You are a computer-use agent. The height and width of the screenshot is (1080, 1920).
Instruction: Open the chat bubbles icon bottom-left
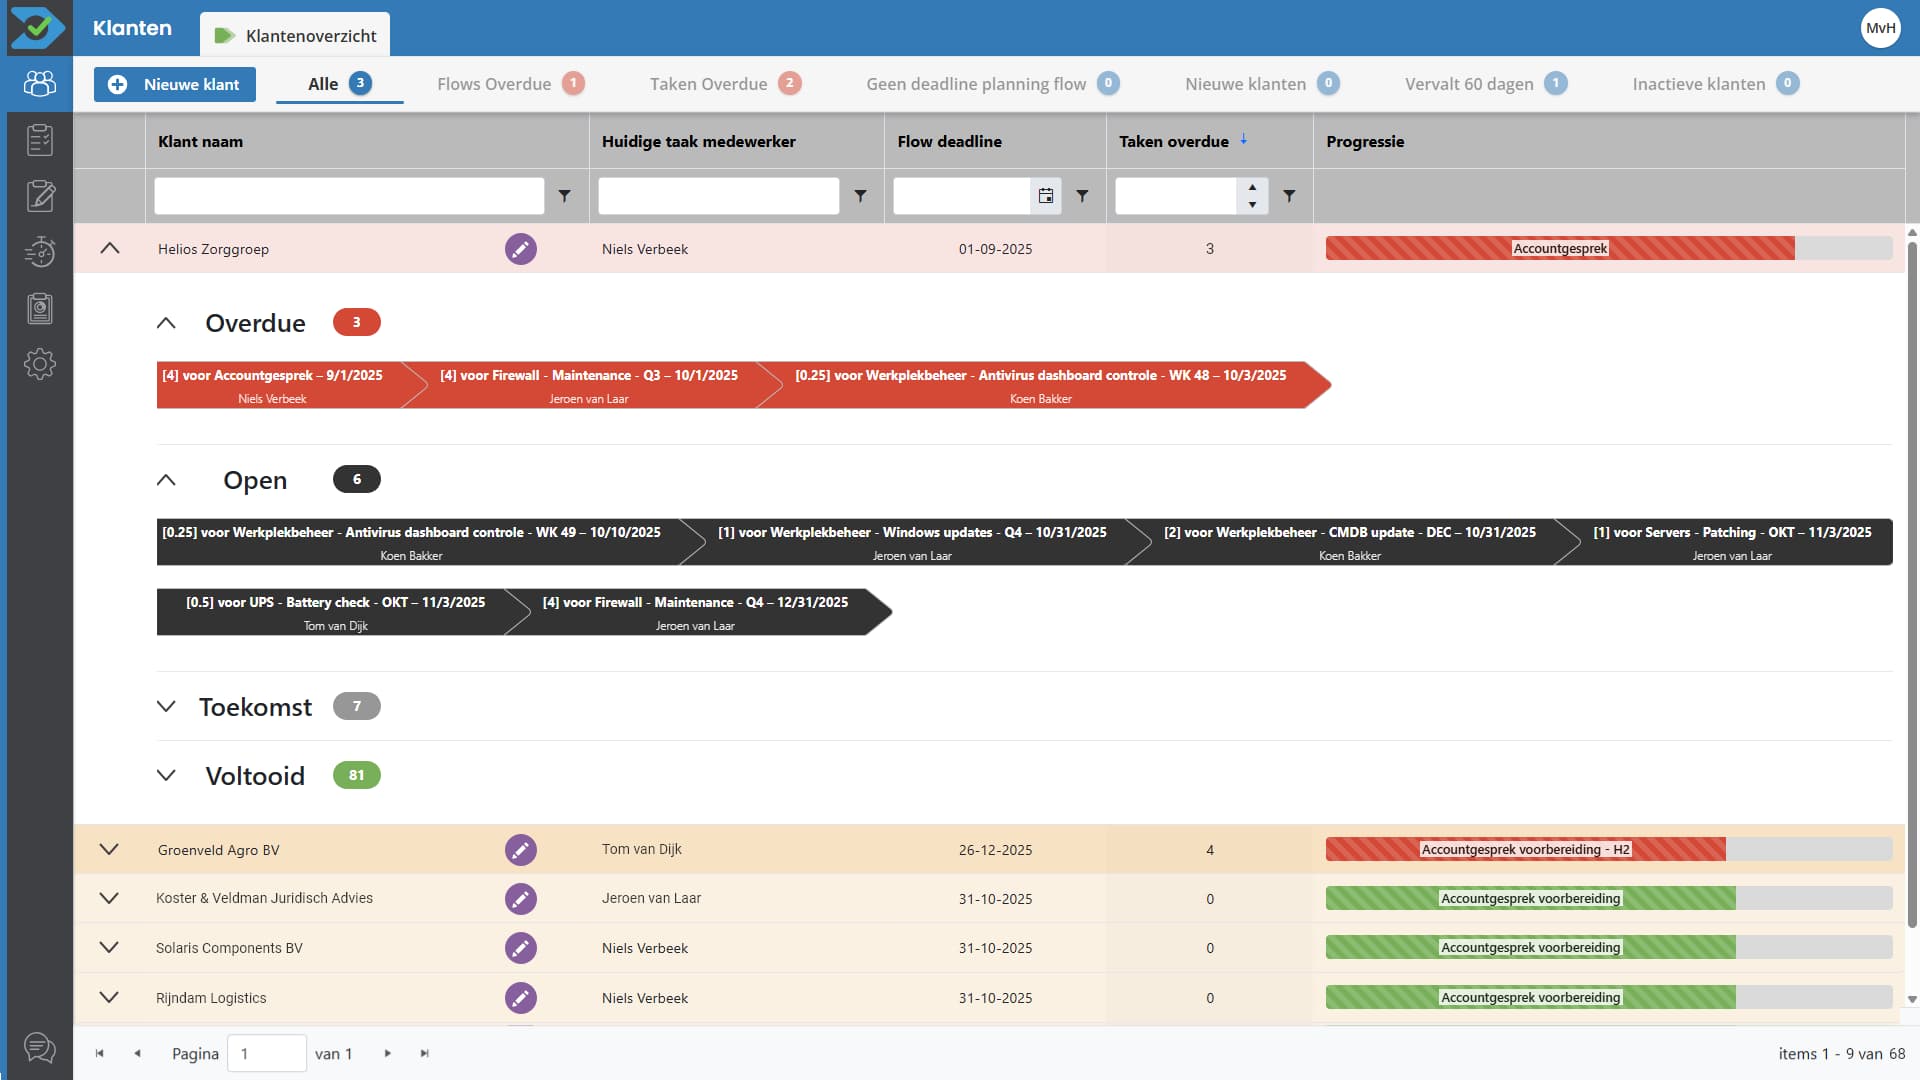pyautogui.click(x=40, y=1048)
